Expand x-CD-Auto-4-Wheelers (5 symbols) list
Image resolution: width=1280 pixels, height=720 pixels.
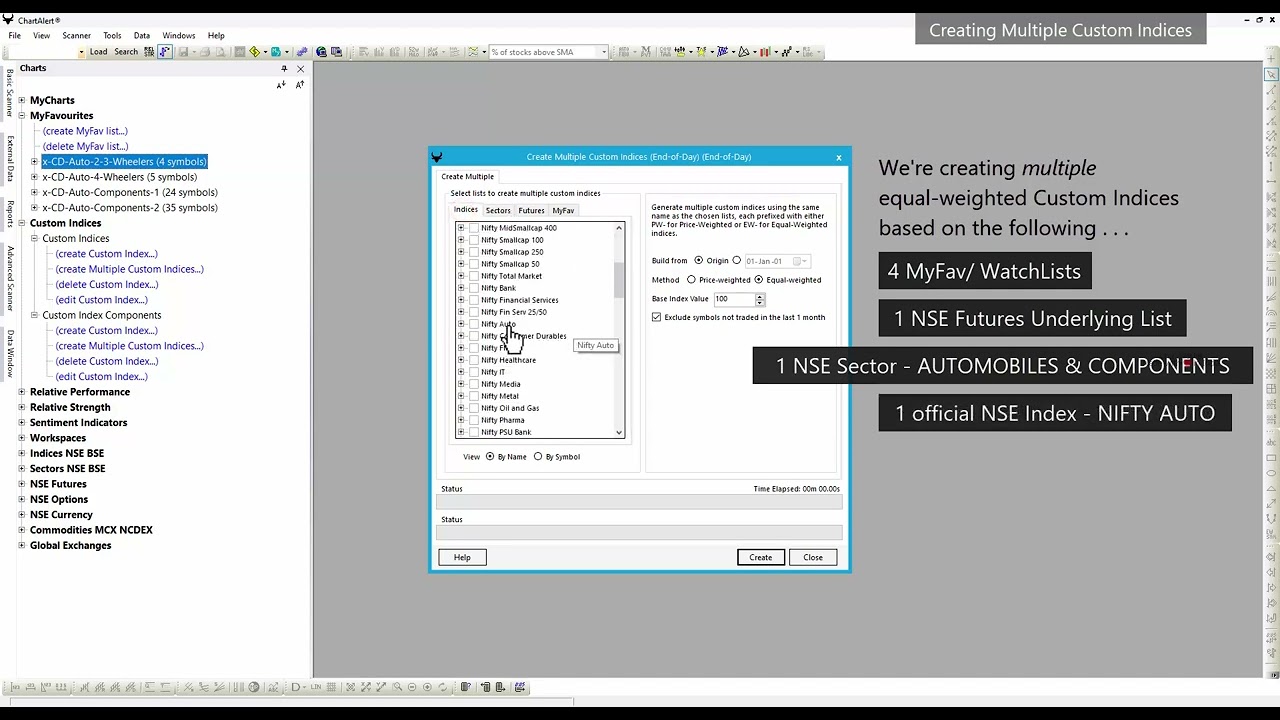tap(34, 177)
